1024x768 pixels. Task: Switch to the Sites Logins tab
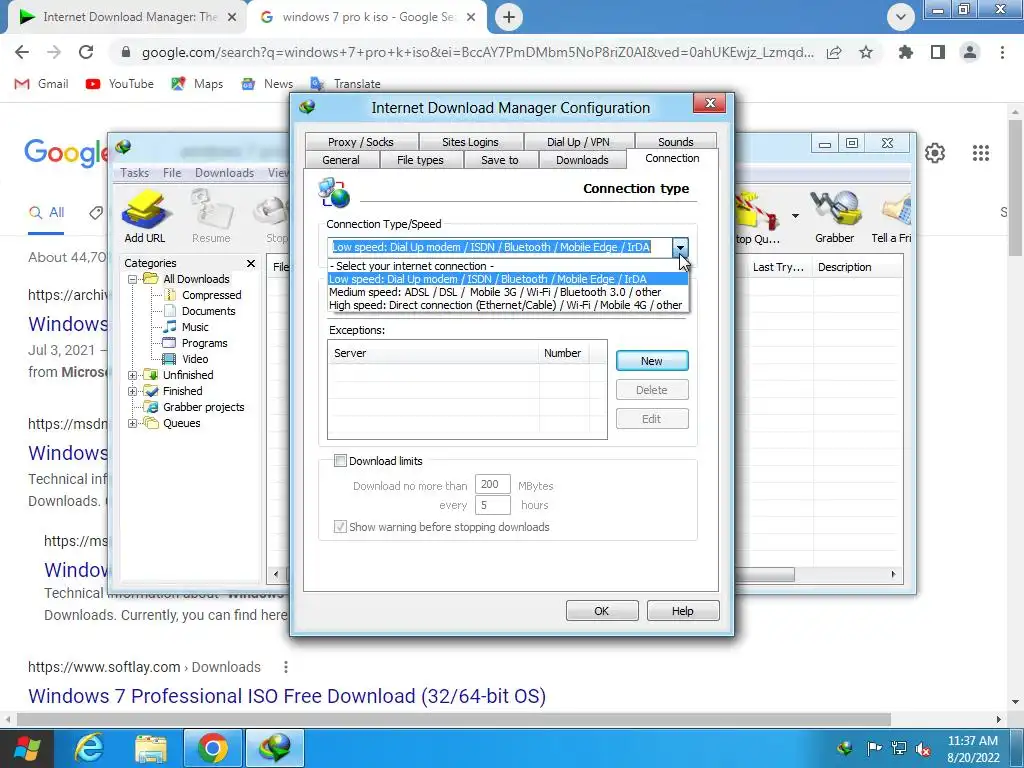470,142
